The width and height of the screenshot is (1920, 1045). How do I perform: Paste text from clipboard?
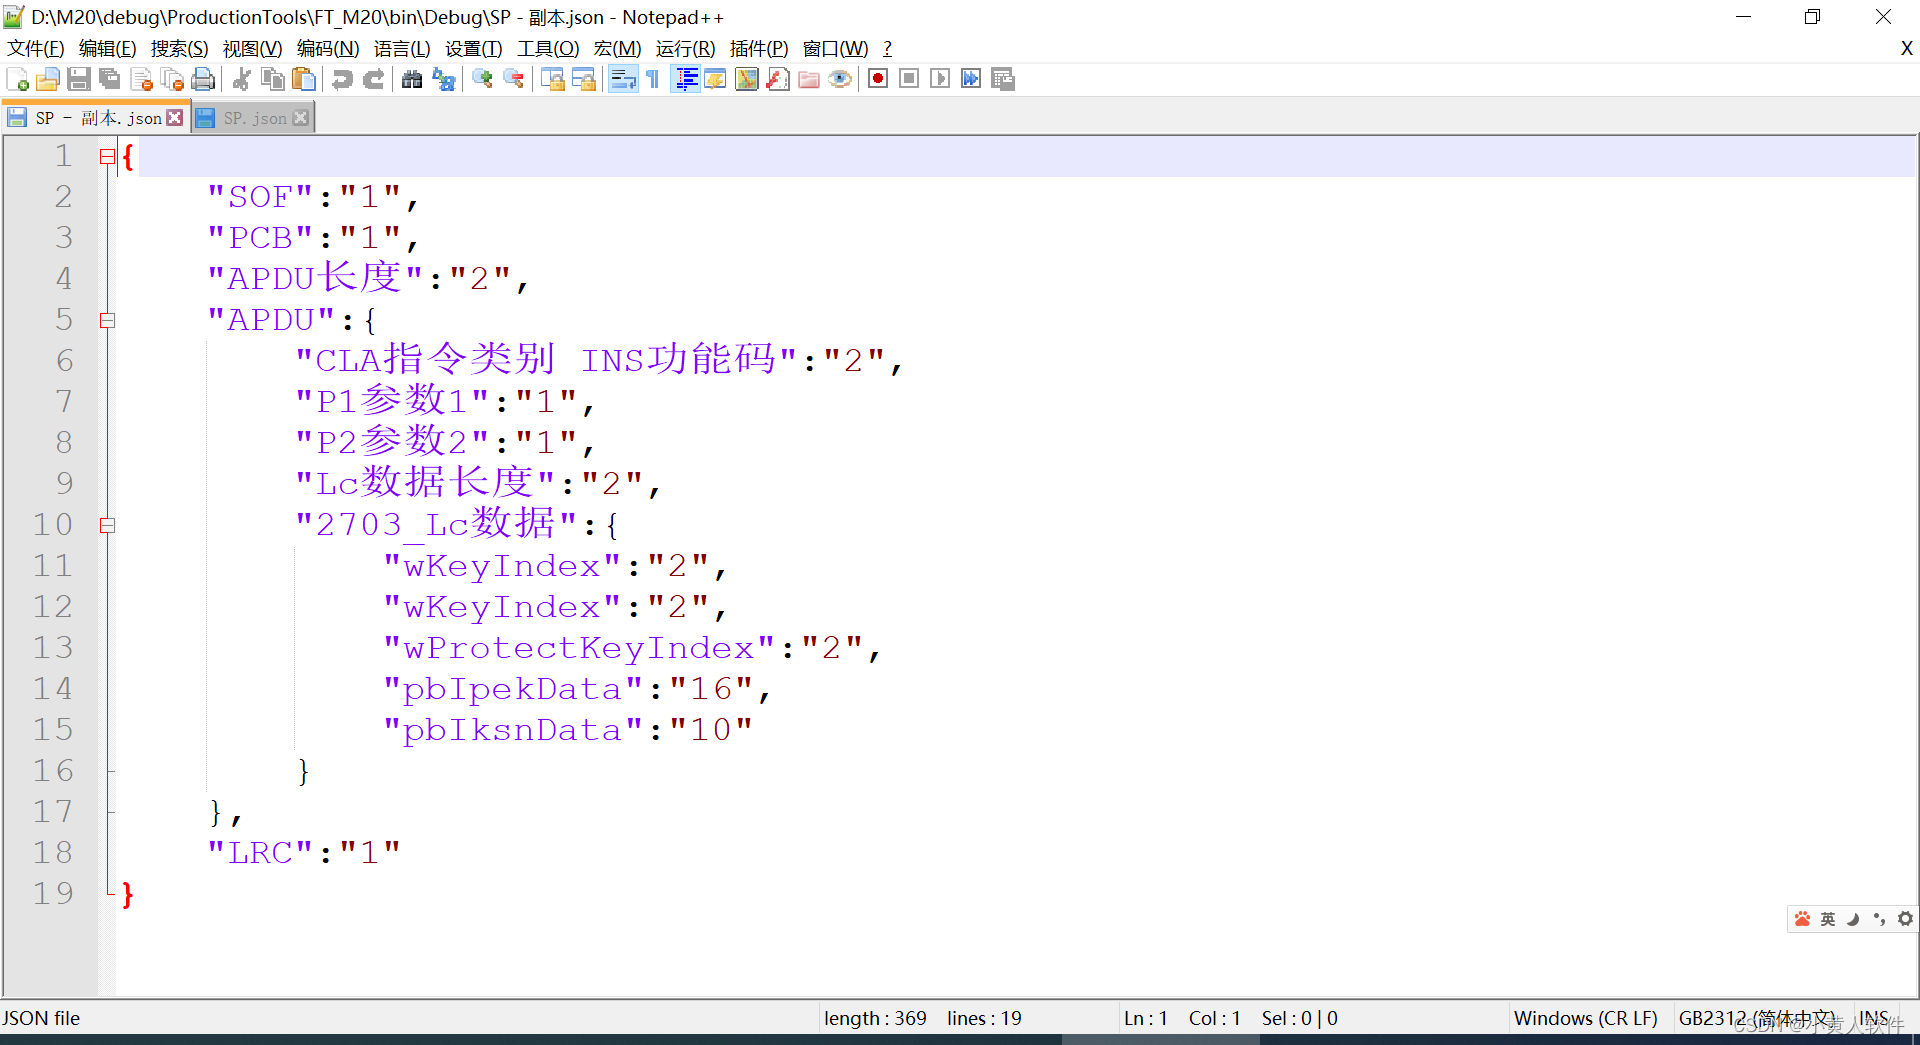pos(304,79)
